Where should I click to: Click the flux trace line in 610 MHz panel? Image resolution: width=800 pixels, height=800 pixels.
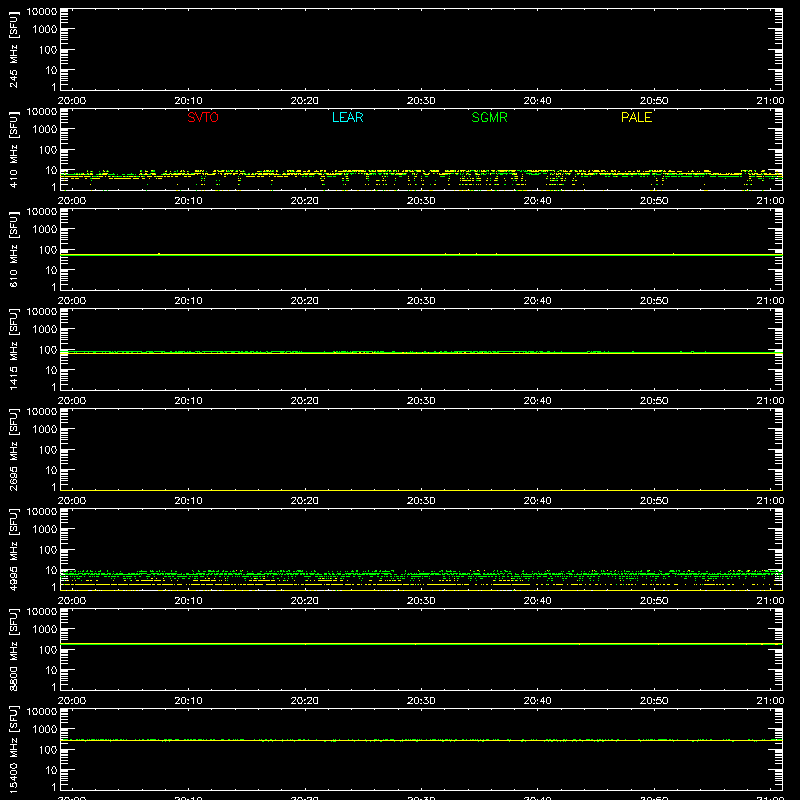point(421,255)
